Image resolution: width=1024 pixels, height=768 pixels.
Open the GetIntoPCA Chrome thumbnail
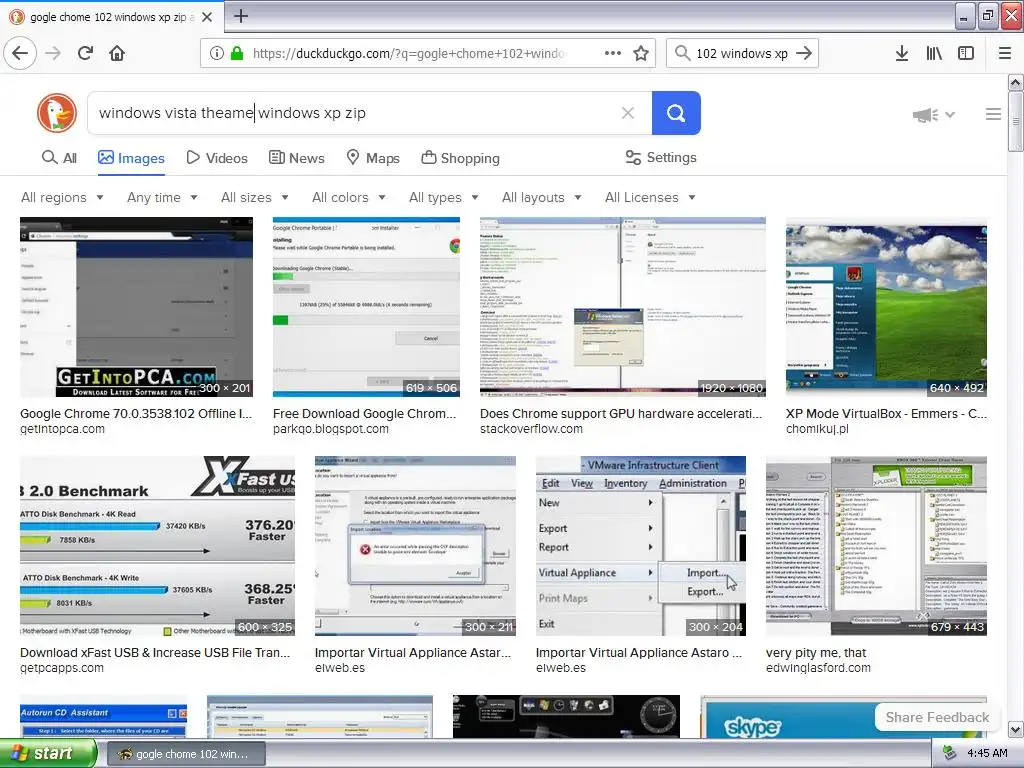coord(136,307)
